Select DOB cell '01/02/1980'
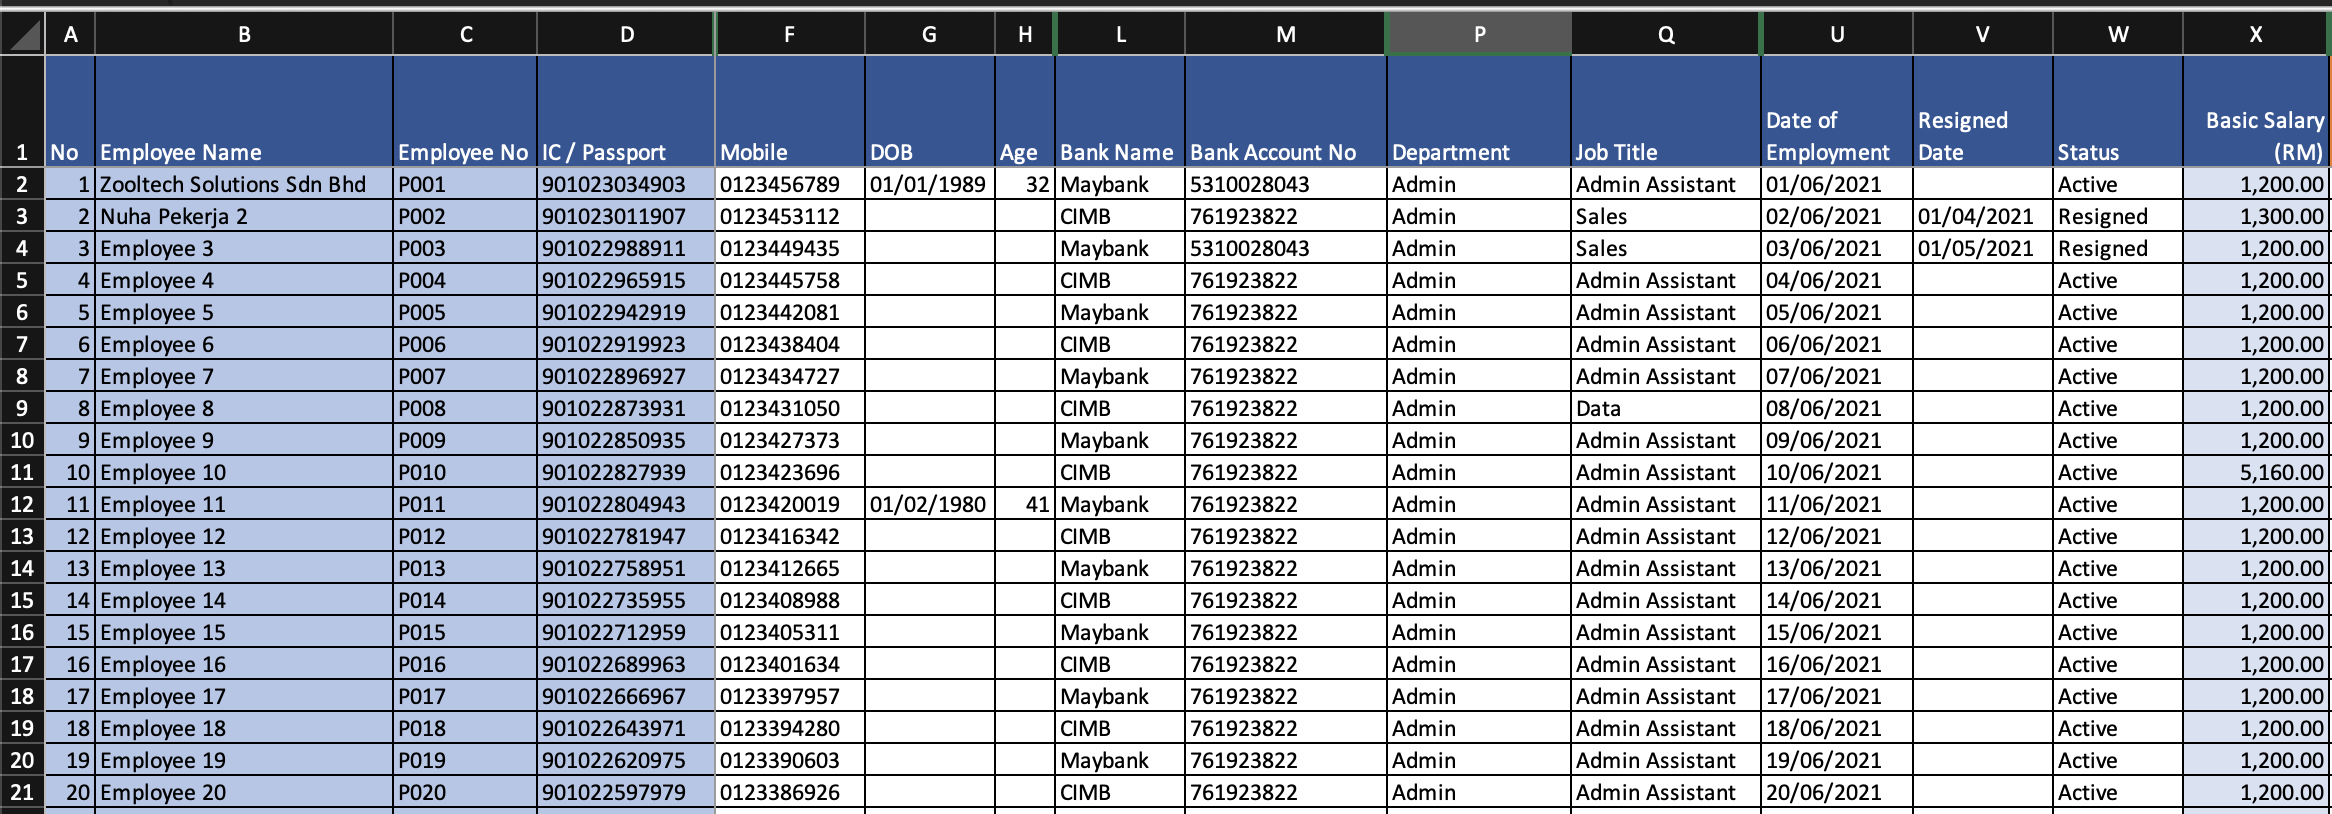Screen dimensions: 2332x814 (930, 504)
